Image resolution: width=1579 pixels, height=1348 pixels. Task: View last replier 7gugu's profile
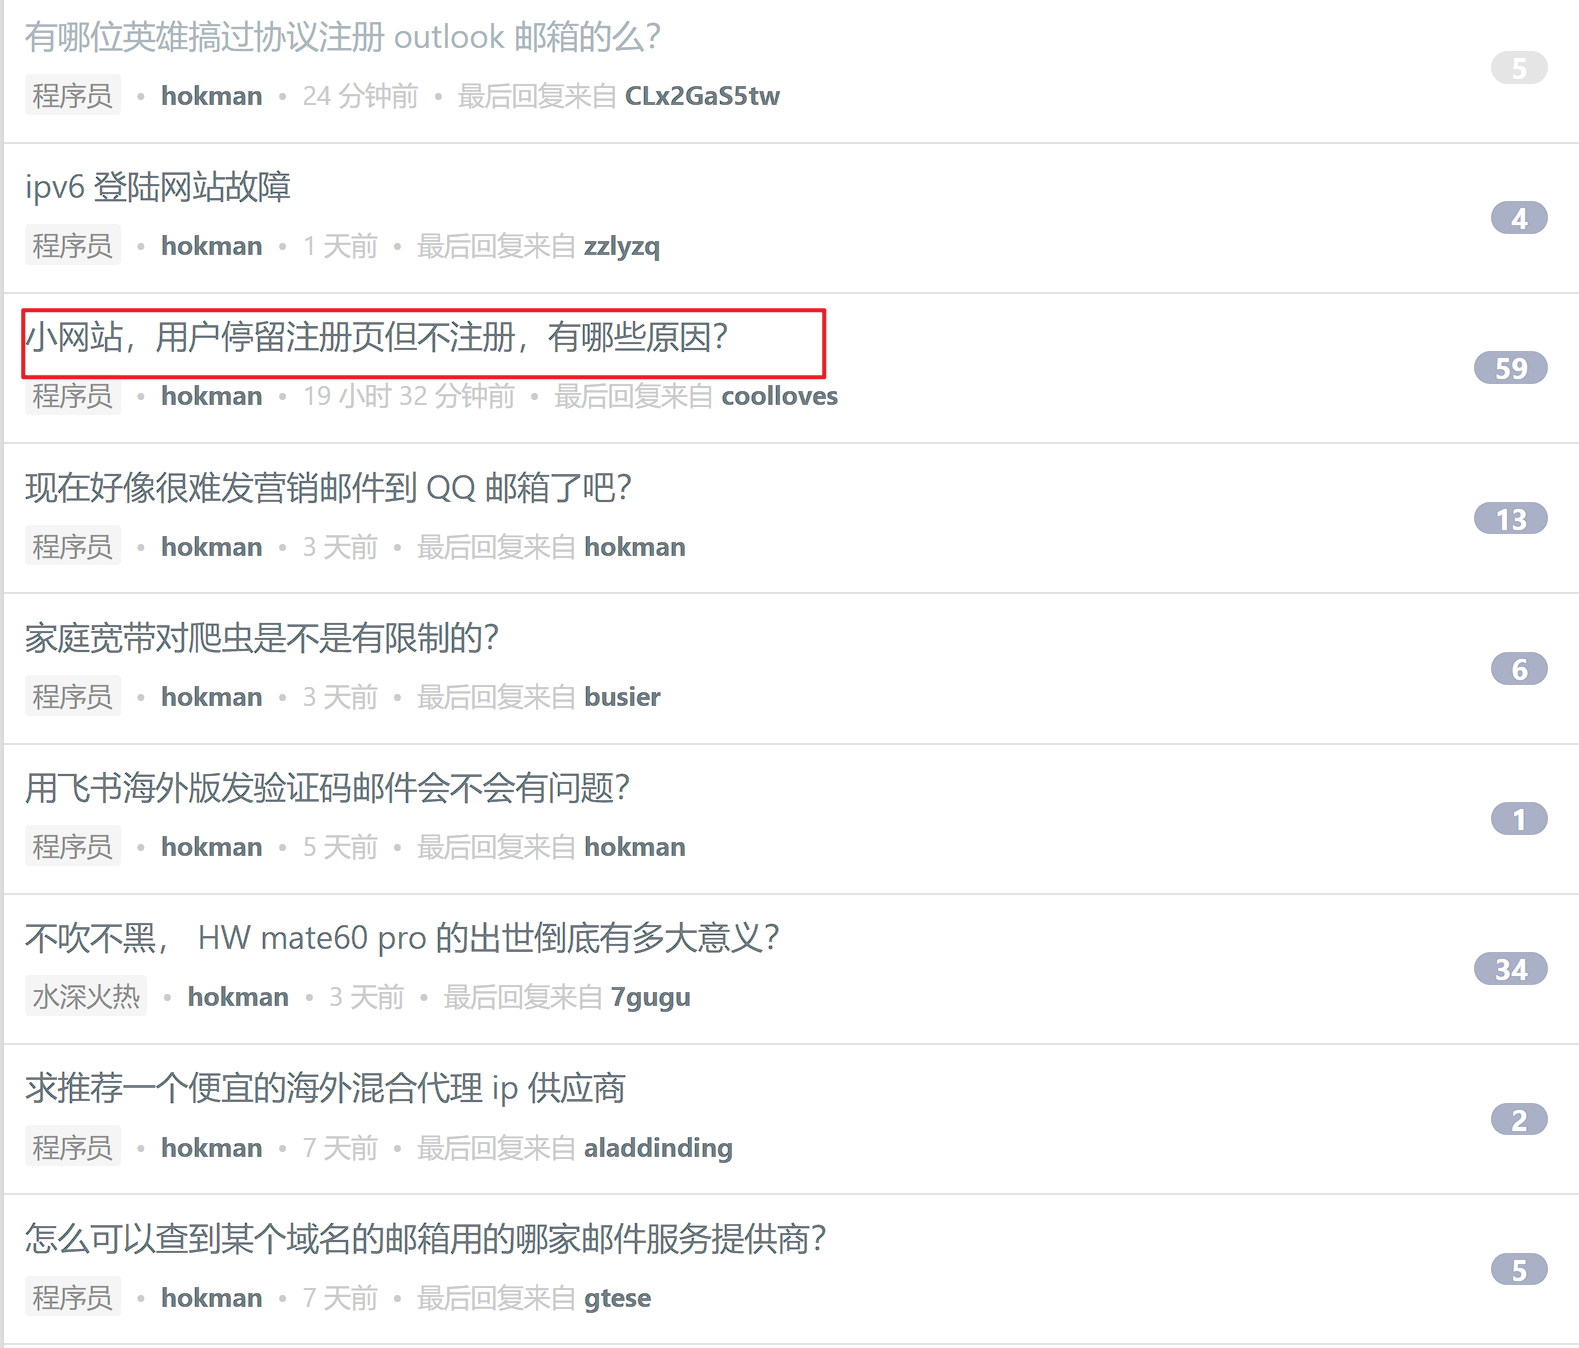[x=651, y=997]
